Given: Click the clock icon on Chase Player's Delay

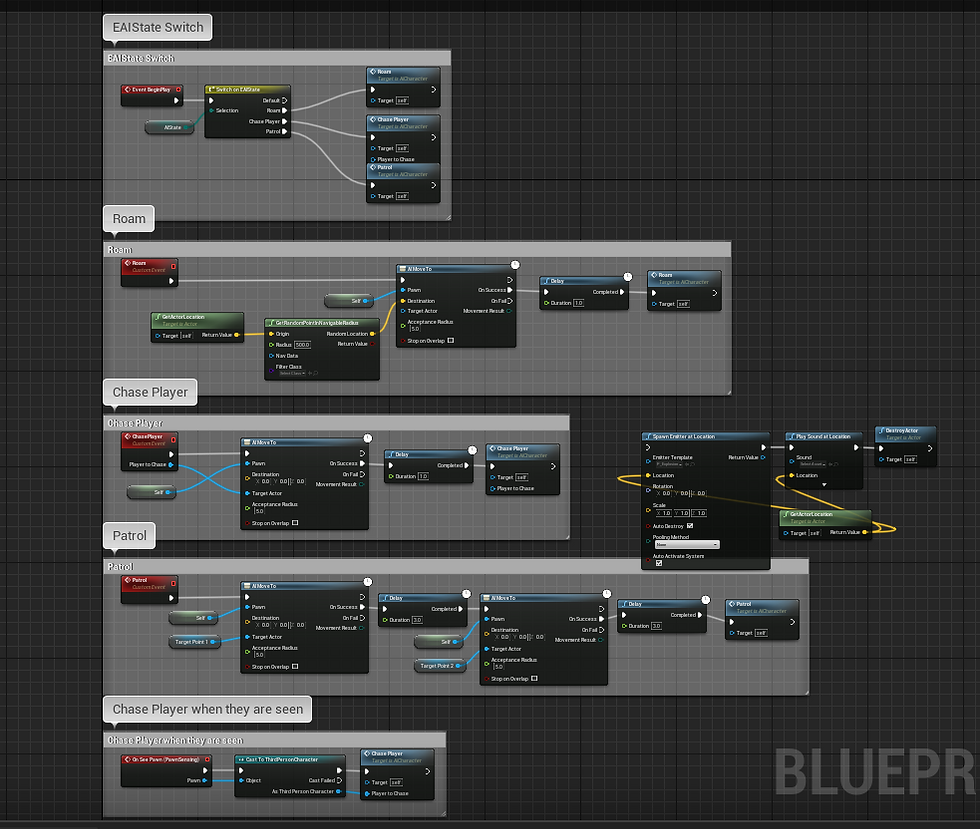Looking at the screenshot, I should [x=472, y=450].
